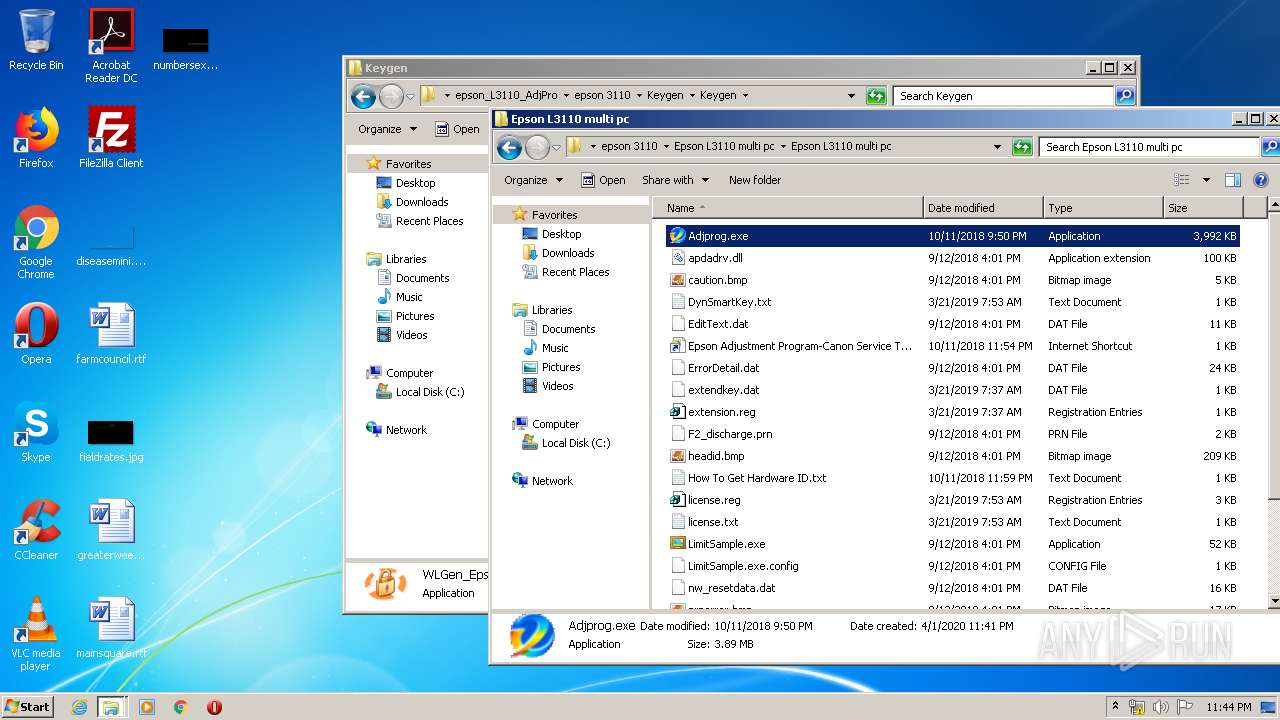The image size is (1280, 720).
Task: Click Search Epson L3110 multi pc field
Action: 1149,147
